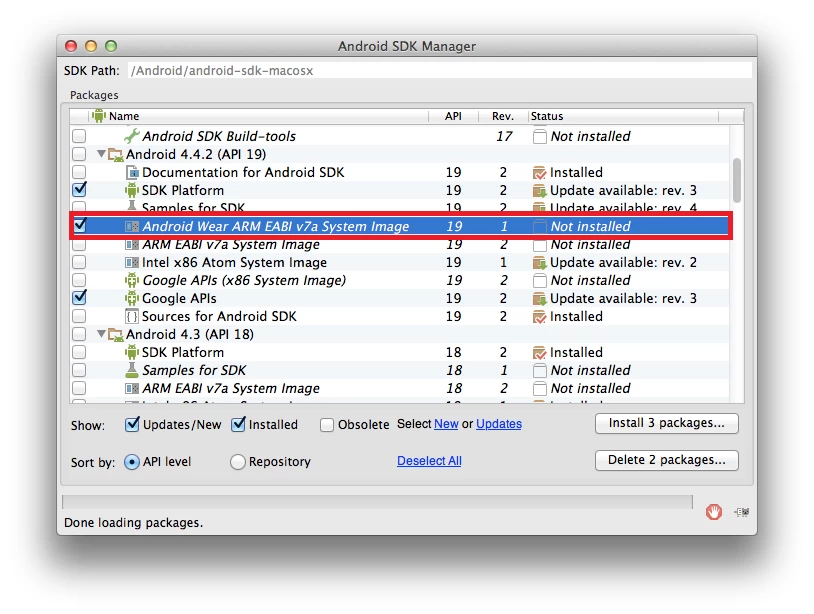This screenshot has width=814, height=614.
Task: Click update status icon for API 19 SDK Platform
Action: (x=539, y=190)
